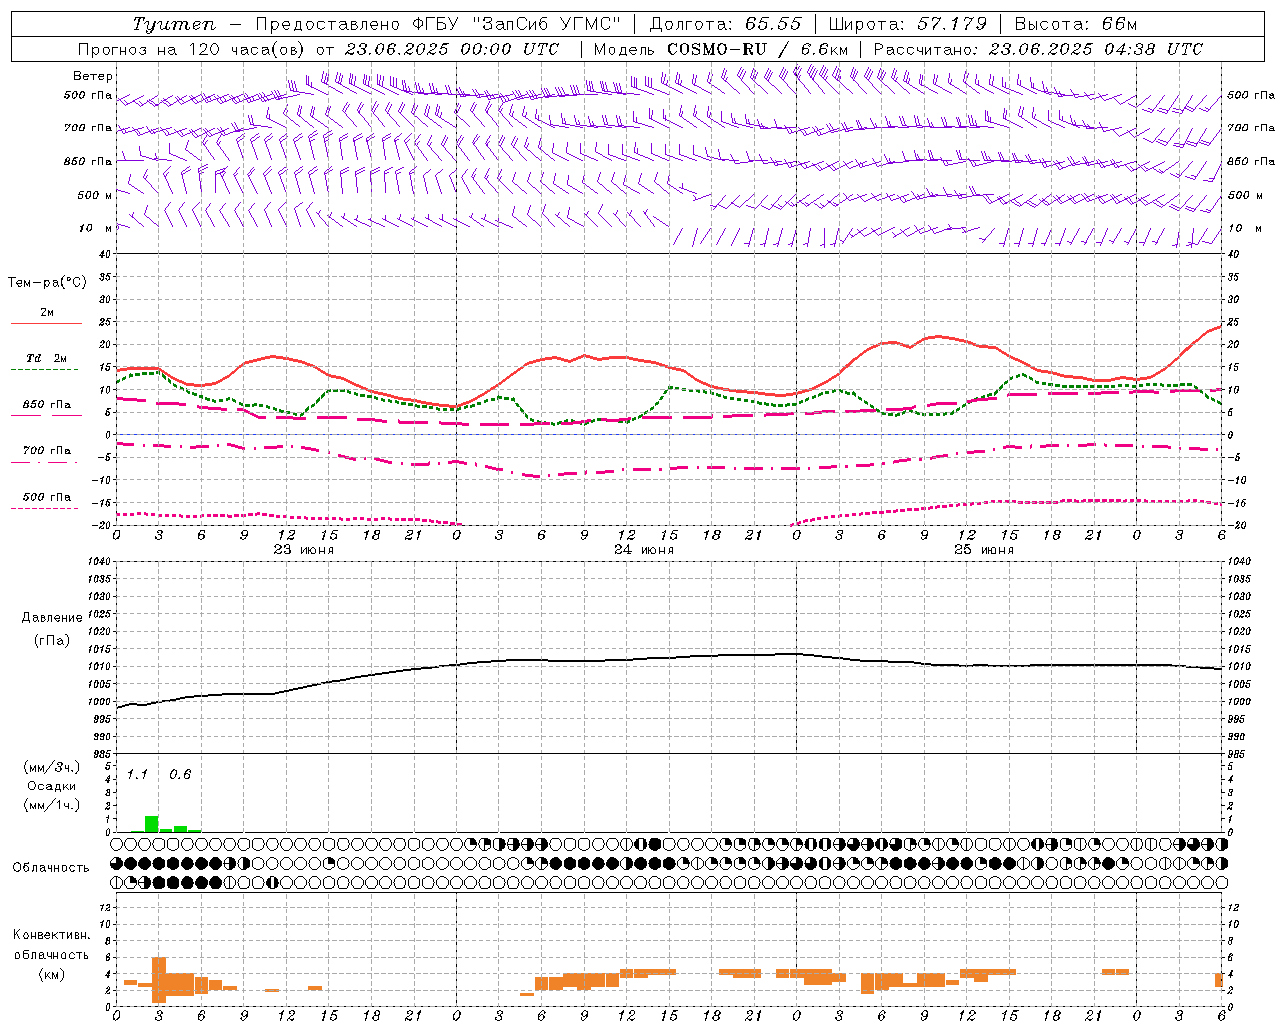Click the '(мм/3ч.)' precipitation unit label
1280x1024 pixels.
(52, 767)
